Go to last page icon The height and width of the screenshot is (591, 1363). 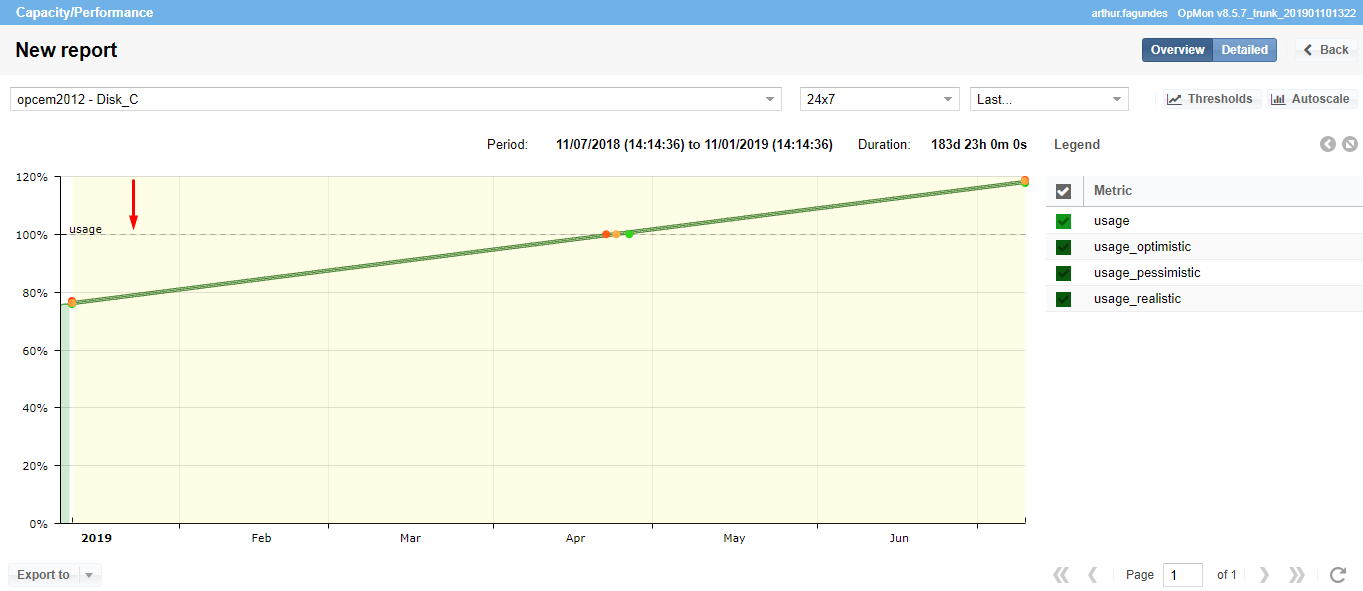point(1297,575)
